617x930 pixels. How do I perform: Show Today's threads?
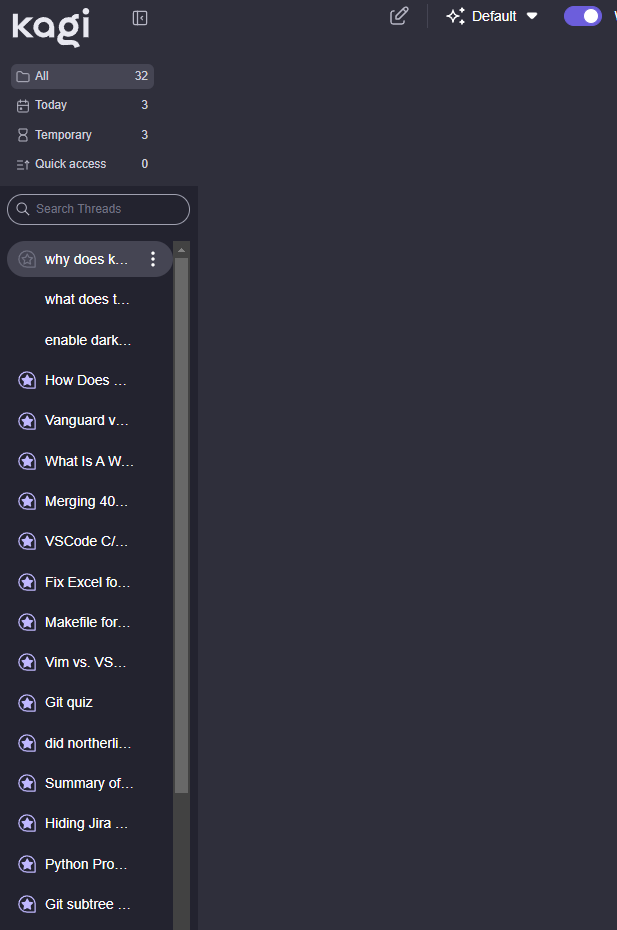click(x=82, y=105)
